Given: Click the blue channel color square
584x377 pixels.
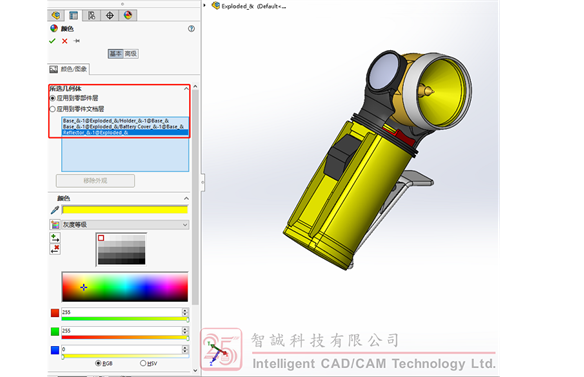Looking at the screenshot, I should pos(55,350).
